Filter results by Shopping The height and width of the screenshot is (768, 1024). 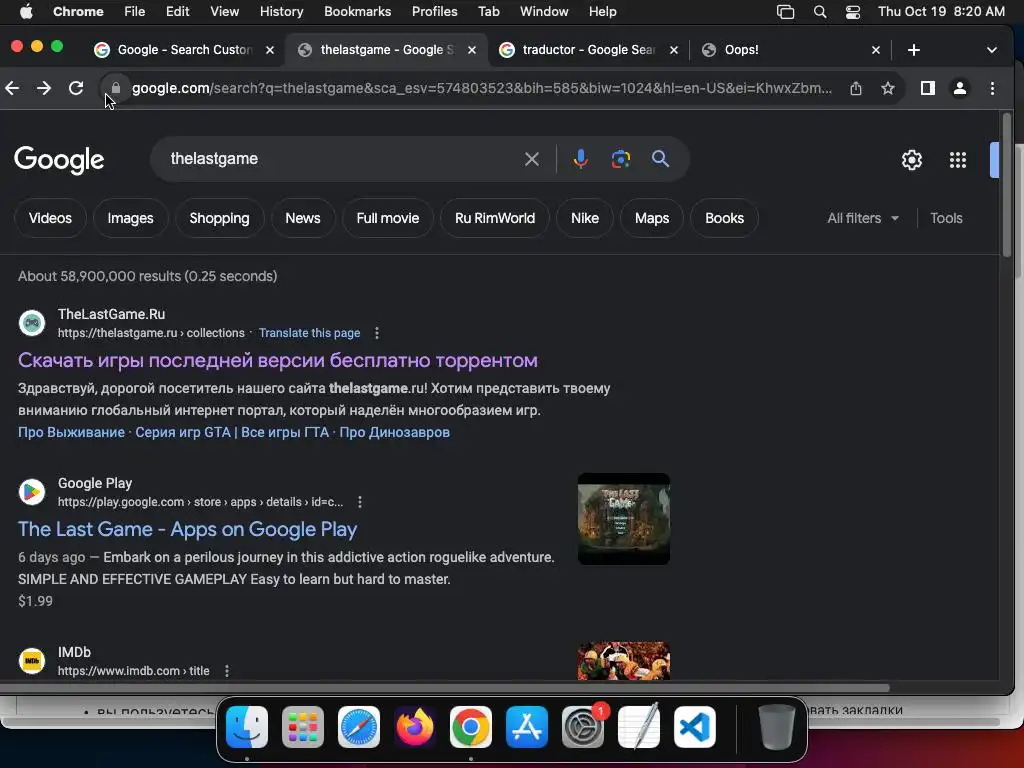pos(219,218)
